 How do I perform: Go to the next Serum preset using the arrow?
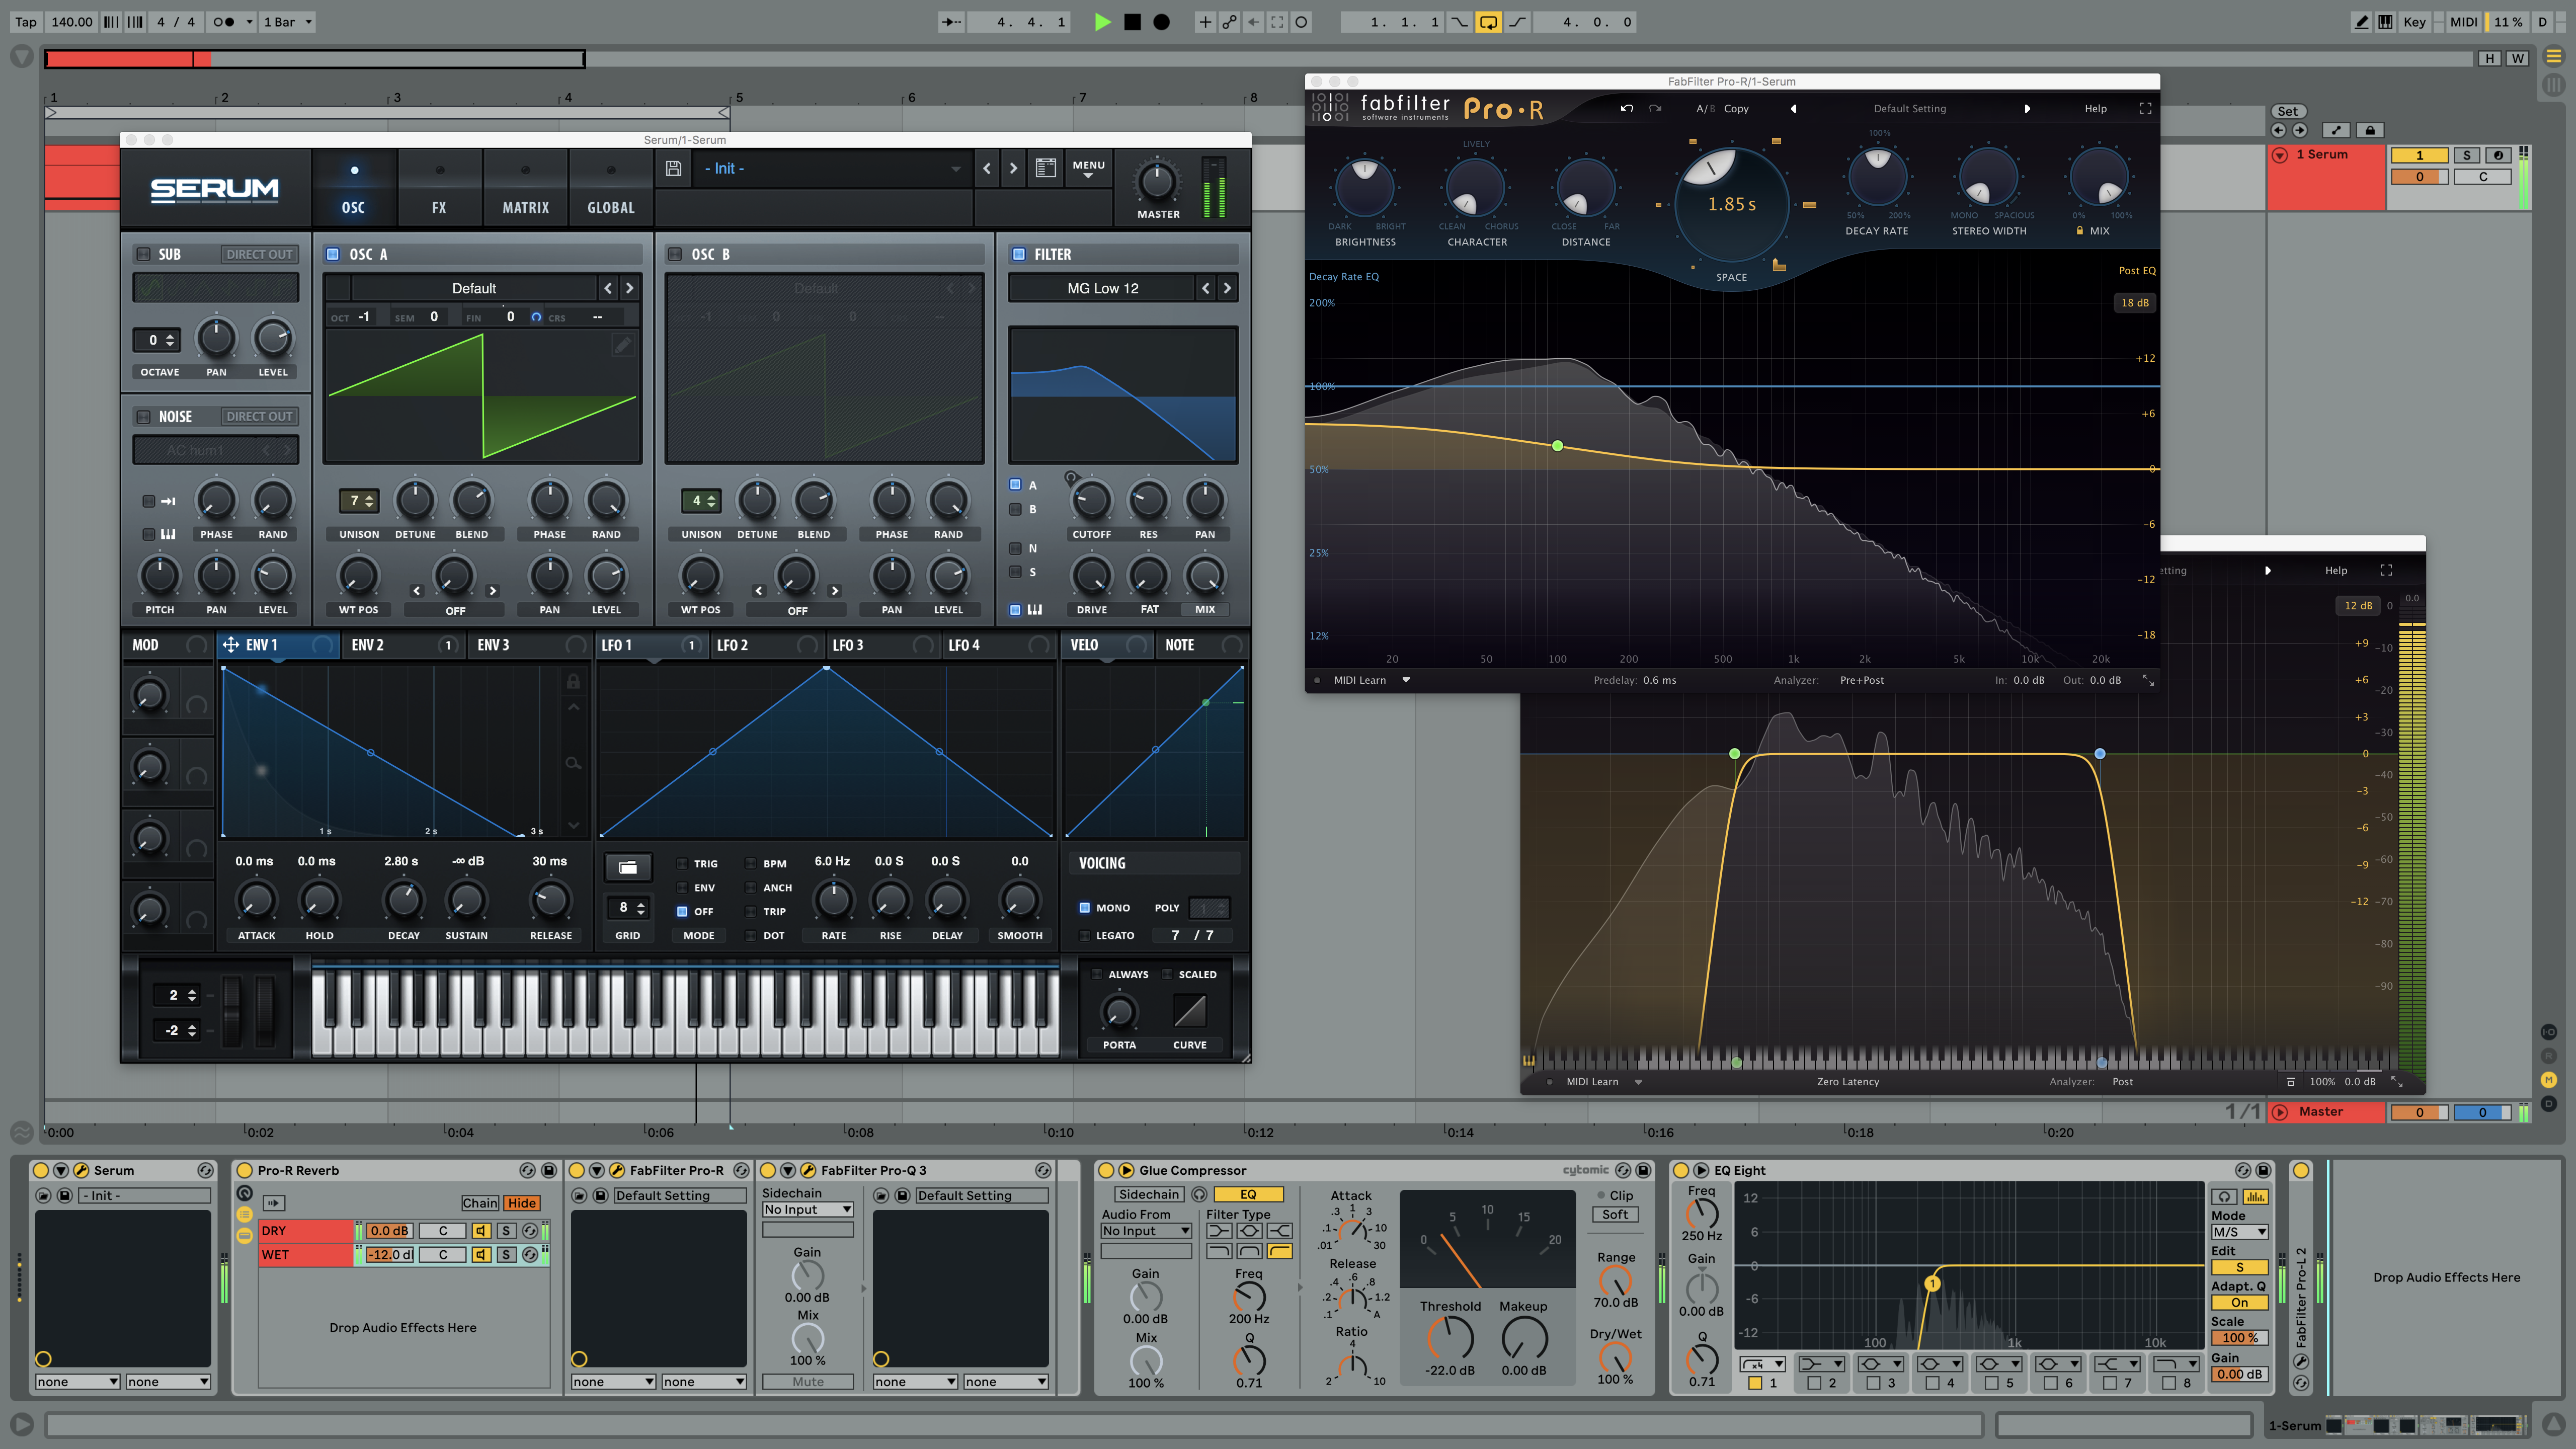(1013, 168)
